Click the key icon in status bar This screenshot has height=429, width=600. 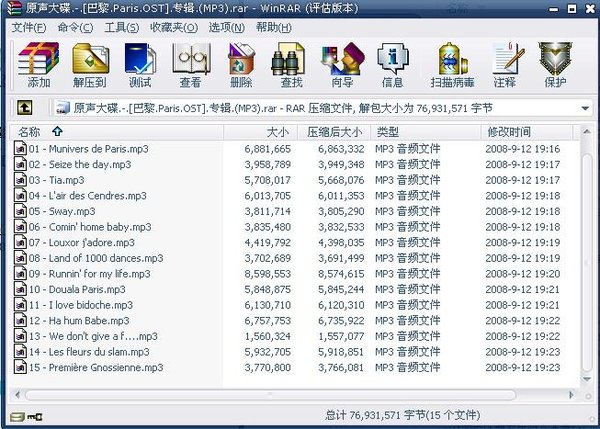(x=35, y=416)
